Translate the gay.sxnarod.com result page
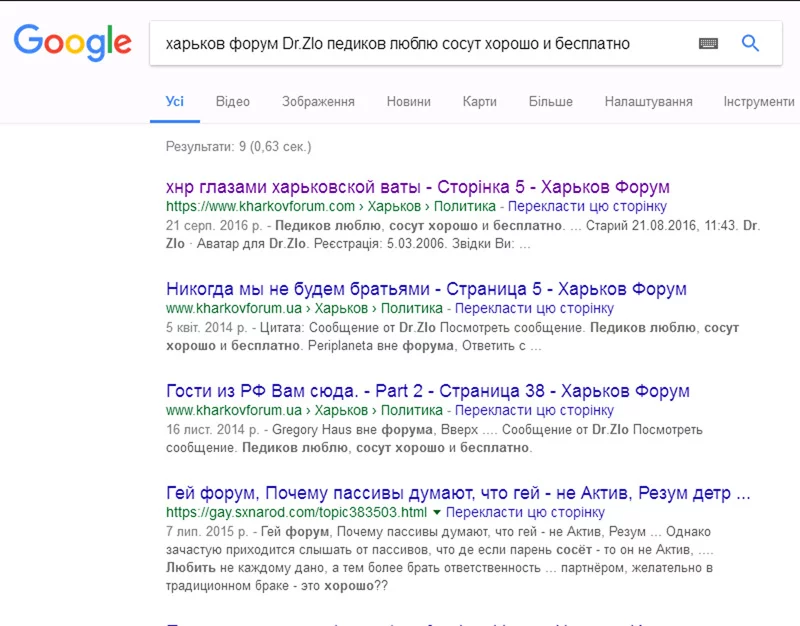Image resolution: width=800 pixels, height=626 pixels. click(525, 512)
